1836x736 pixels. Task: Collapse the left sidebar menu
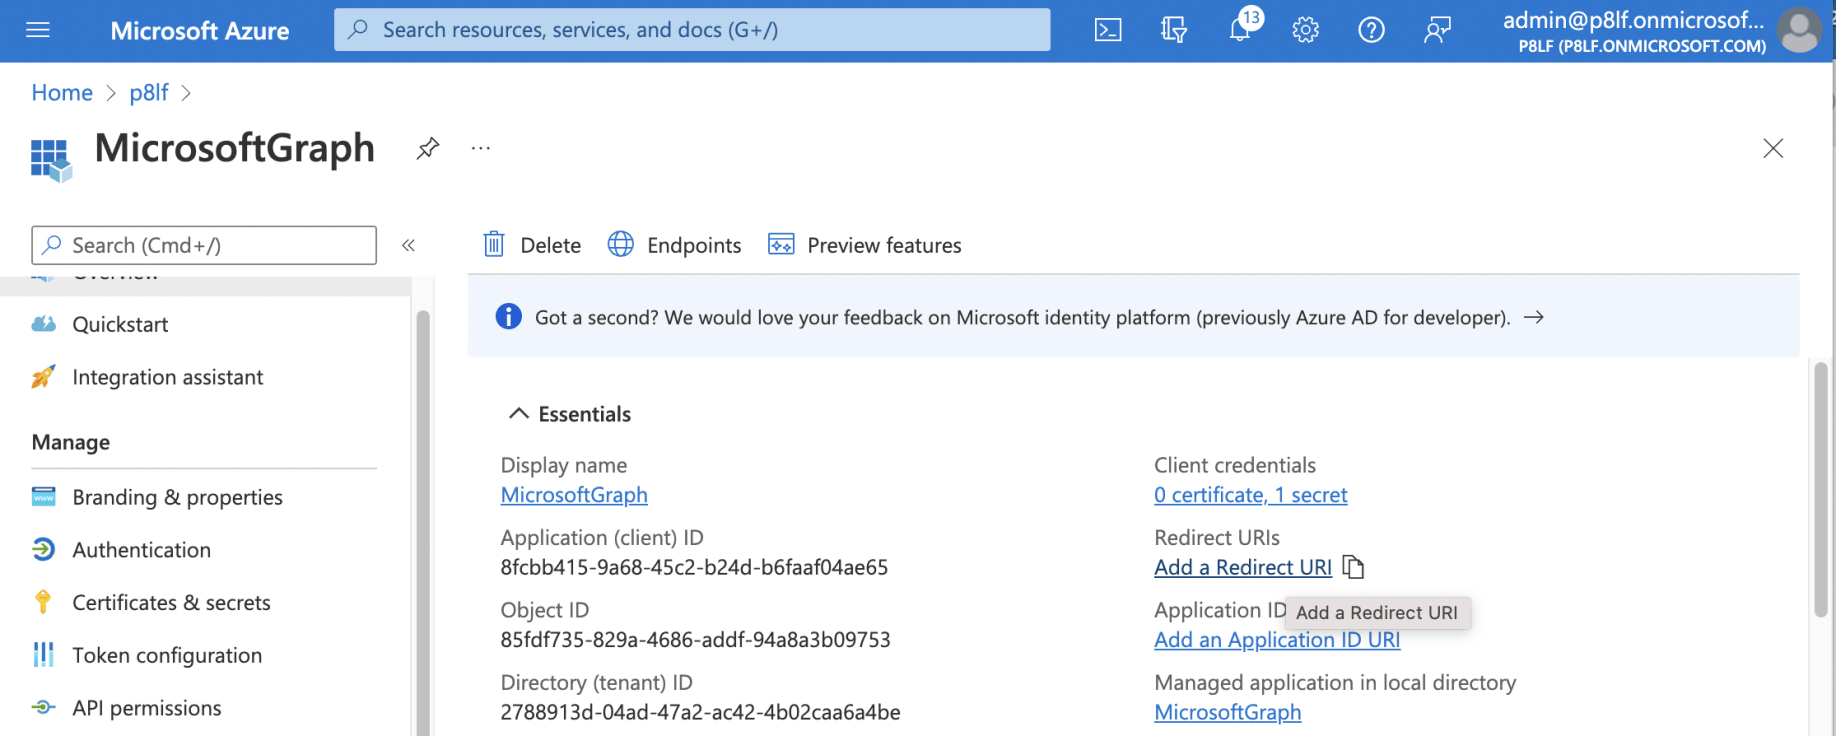coord(408,245)
